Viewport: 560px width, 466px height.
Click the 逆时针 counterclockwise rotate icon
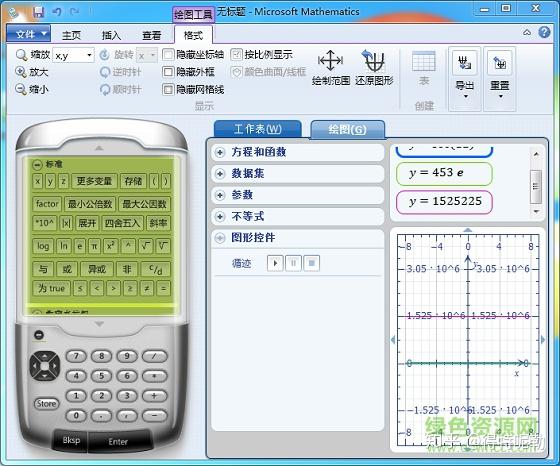tap(105, 72)
